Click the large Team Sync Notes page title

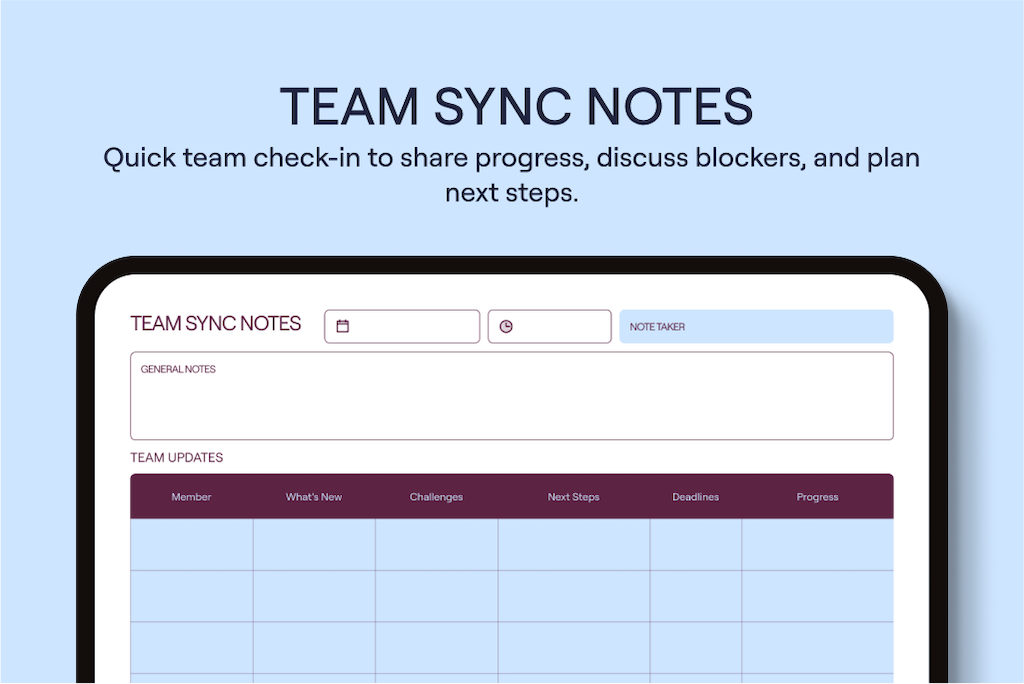[515, 106]
